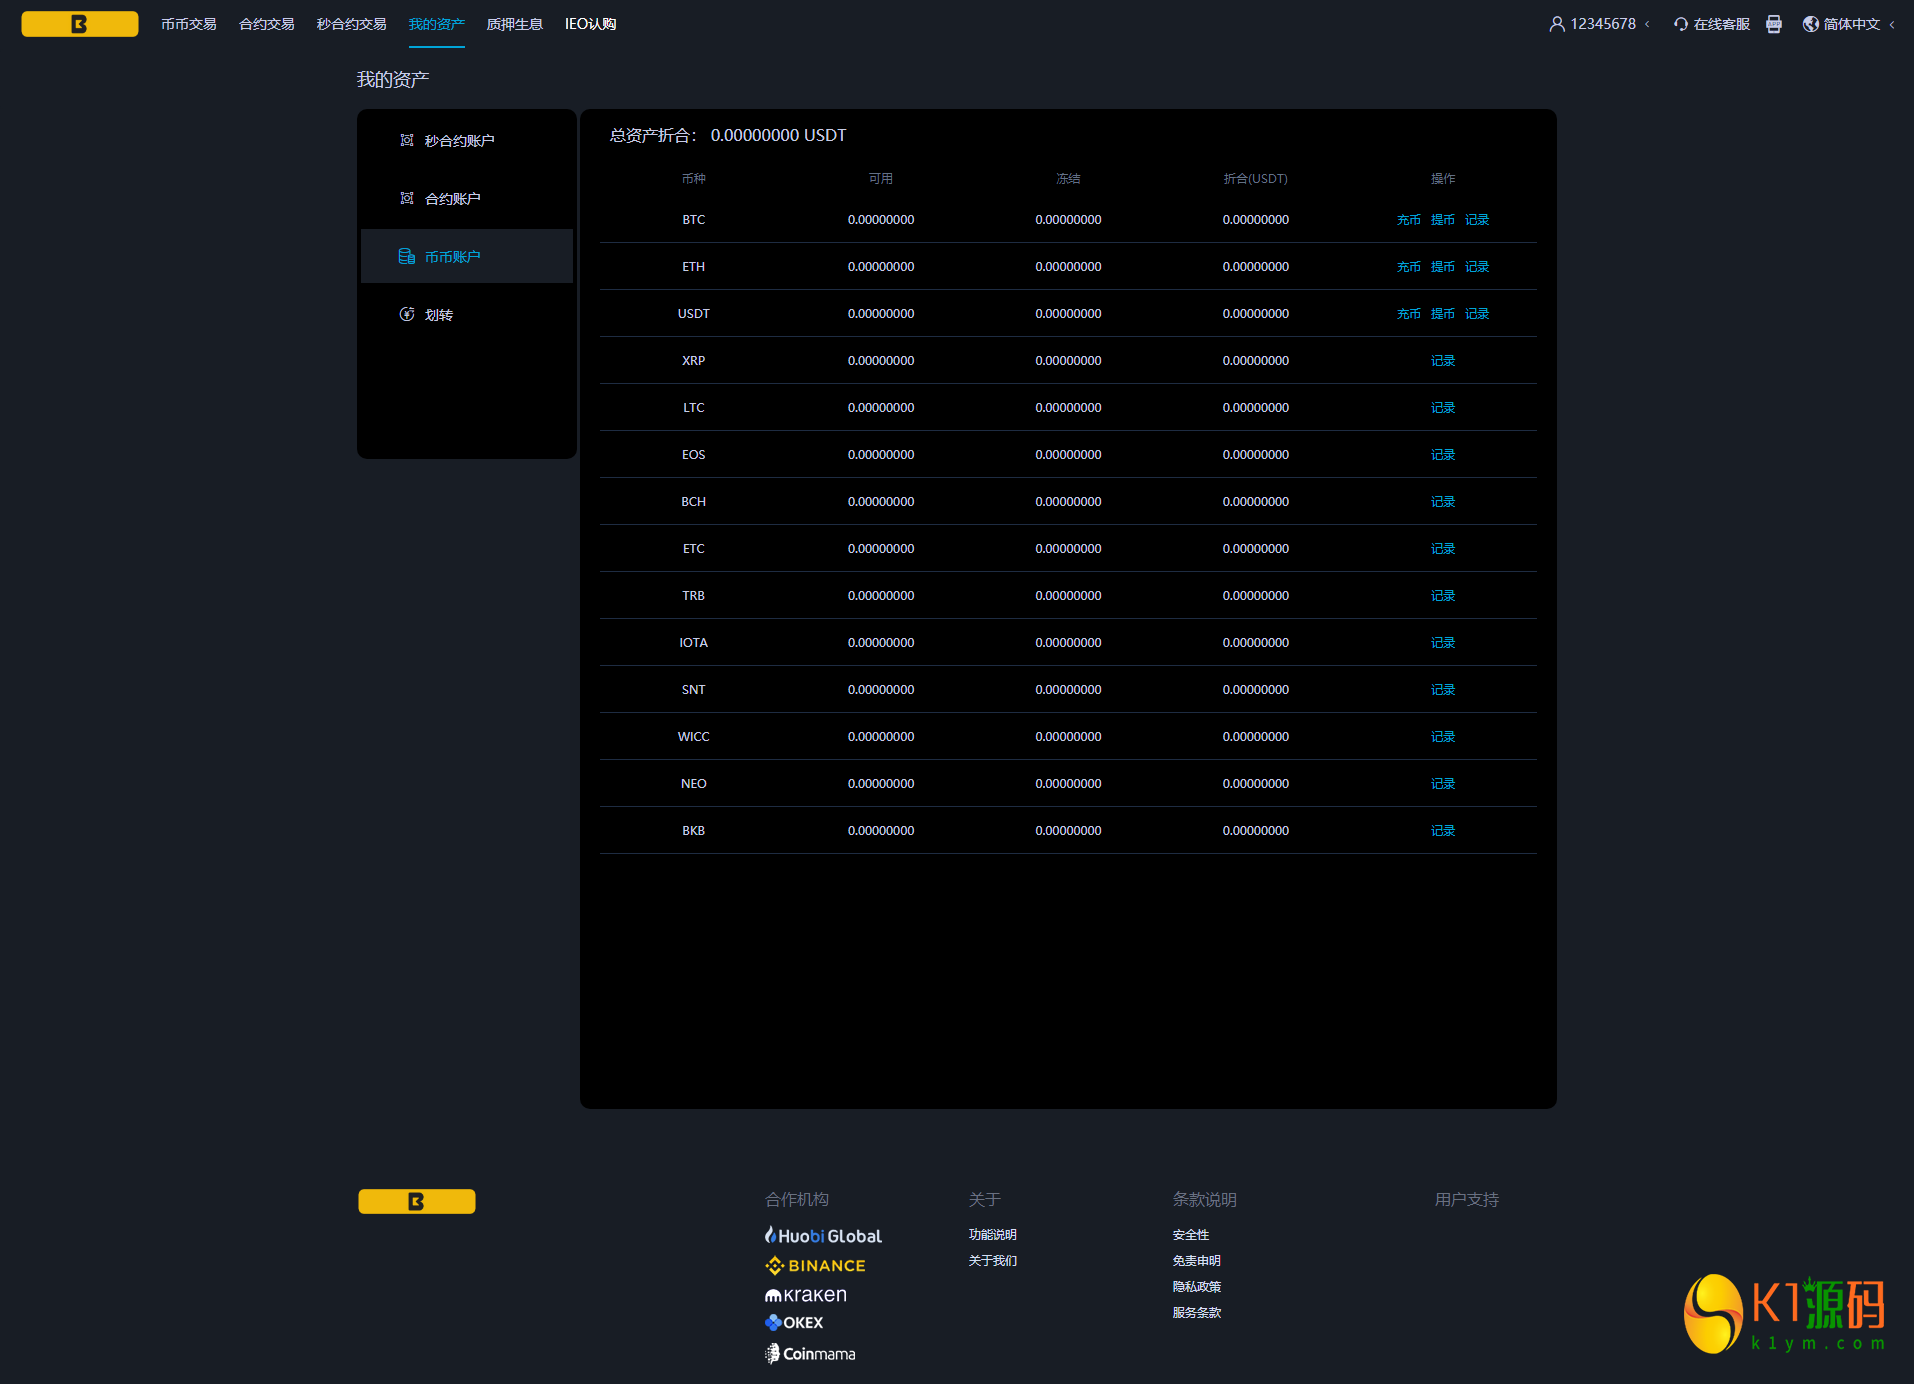
Task: Select 划转 in the sidebar
Action: (467, 314)
